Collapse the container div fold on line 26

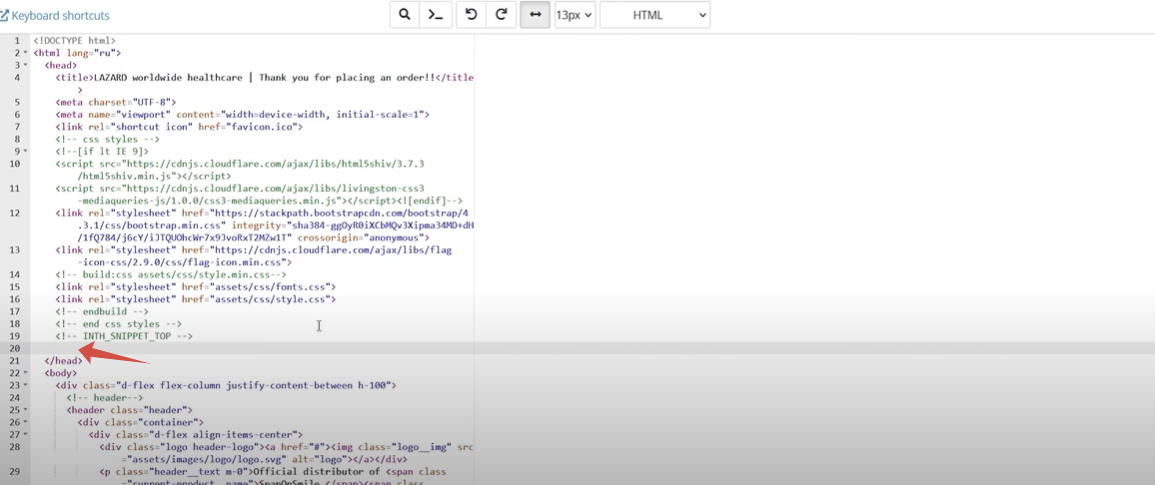click(x=26, y=422)
